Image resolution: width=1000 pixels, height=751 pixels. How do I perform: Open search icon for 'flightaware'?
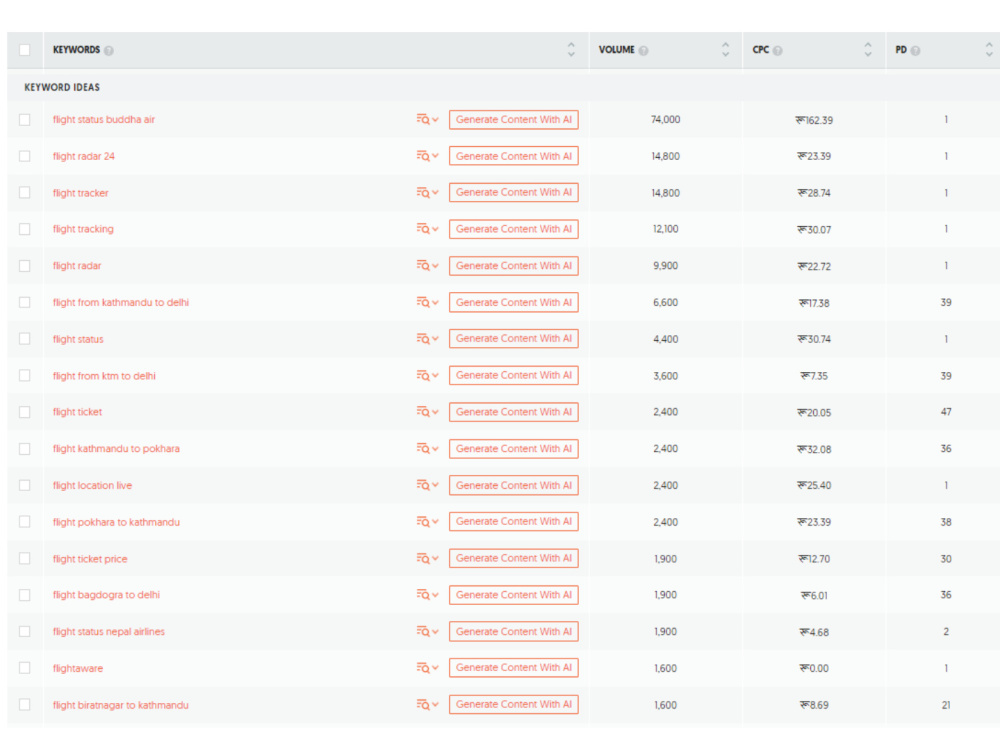427,668
